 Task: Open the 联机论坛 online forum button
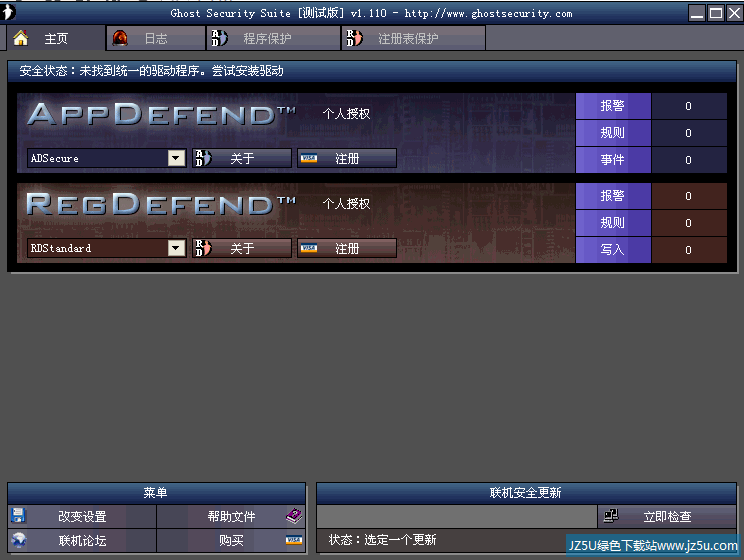pos(82,540)
